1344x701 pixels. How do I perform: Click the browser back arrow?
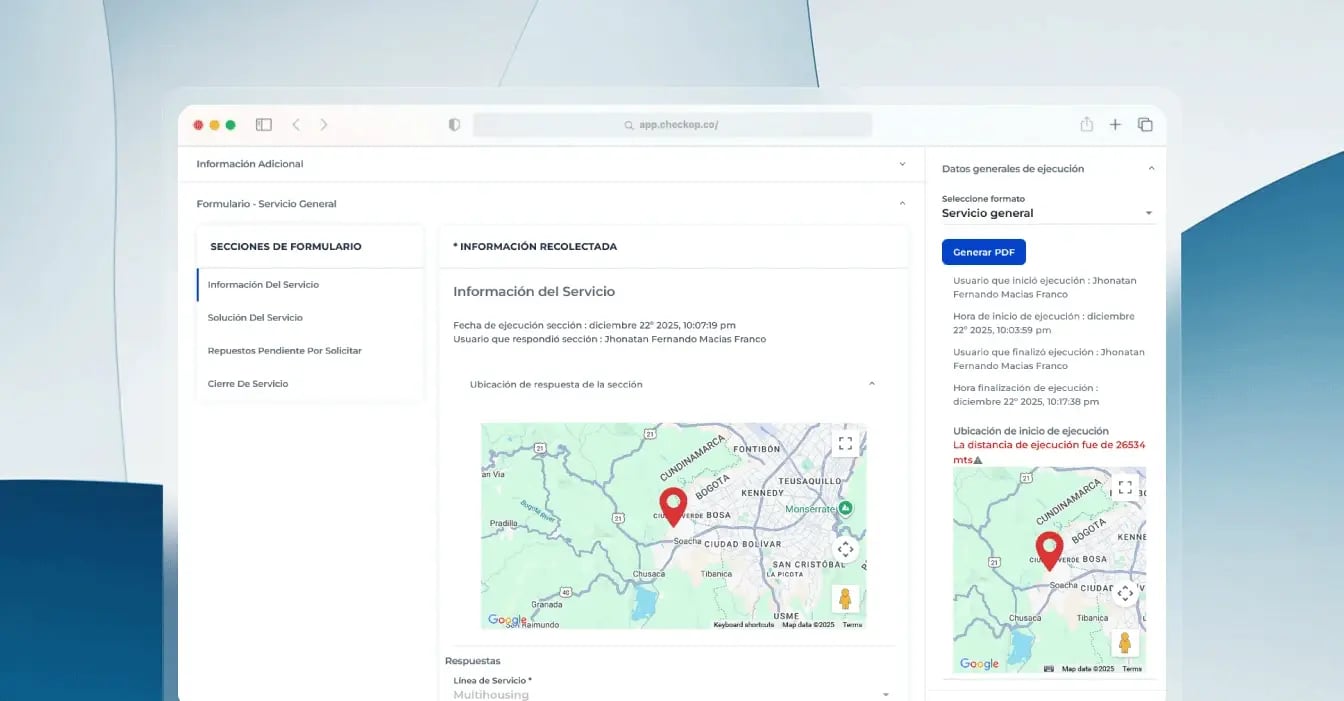(296, 125)
